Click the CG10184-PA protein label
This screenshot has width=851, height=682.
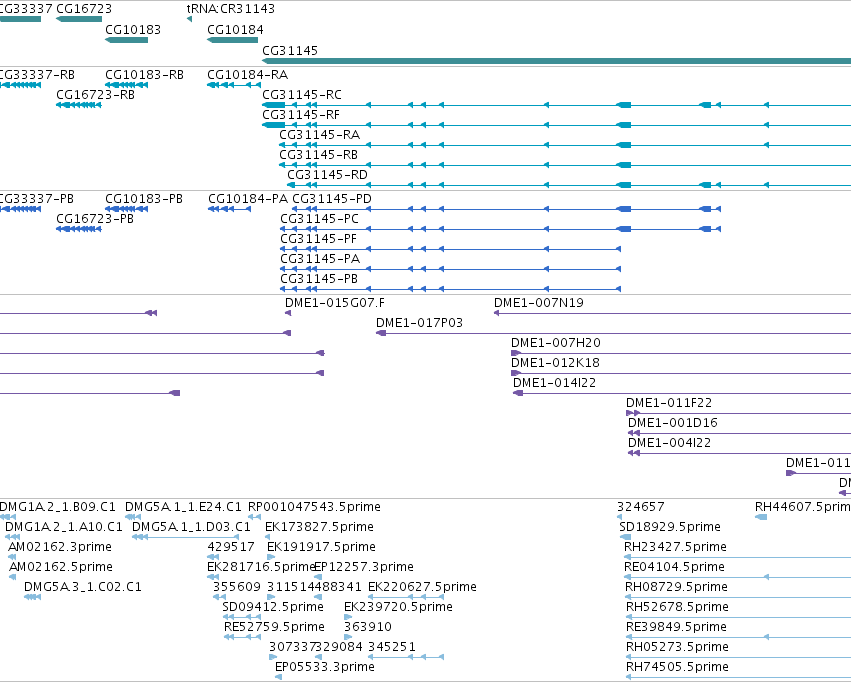coord(248,199)
